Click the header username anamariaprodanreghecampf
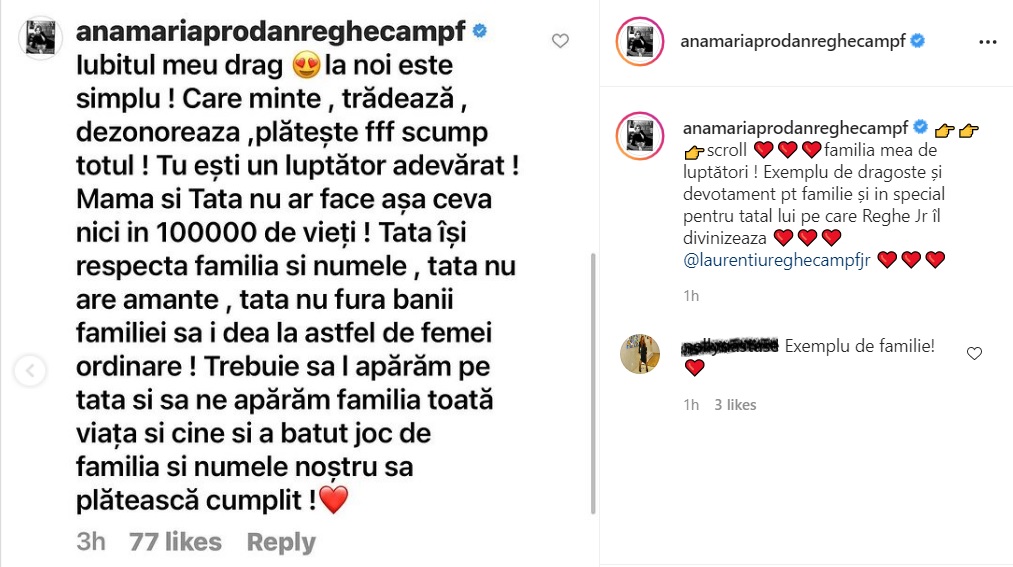 790,42
